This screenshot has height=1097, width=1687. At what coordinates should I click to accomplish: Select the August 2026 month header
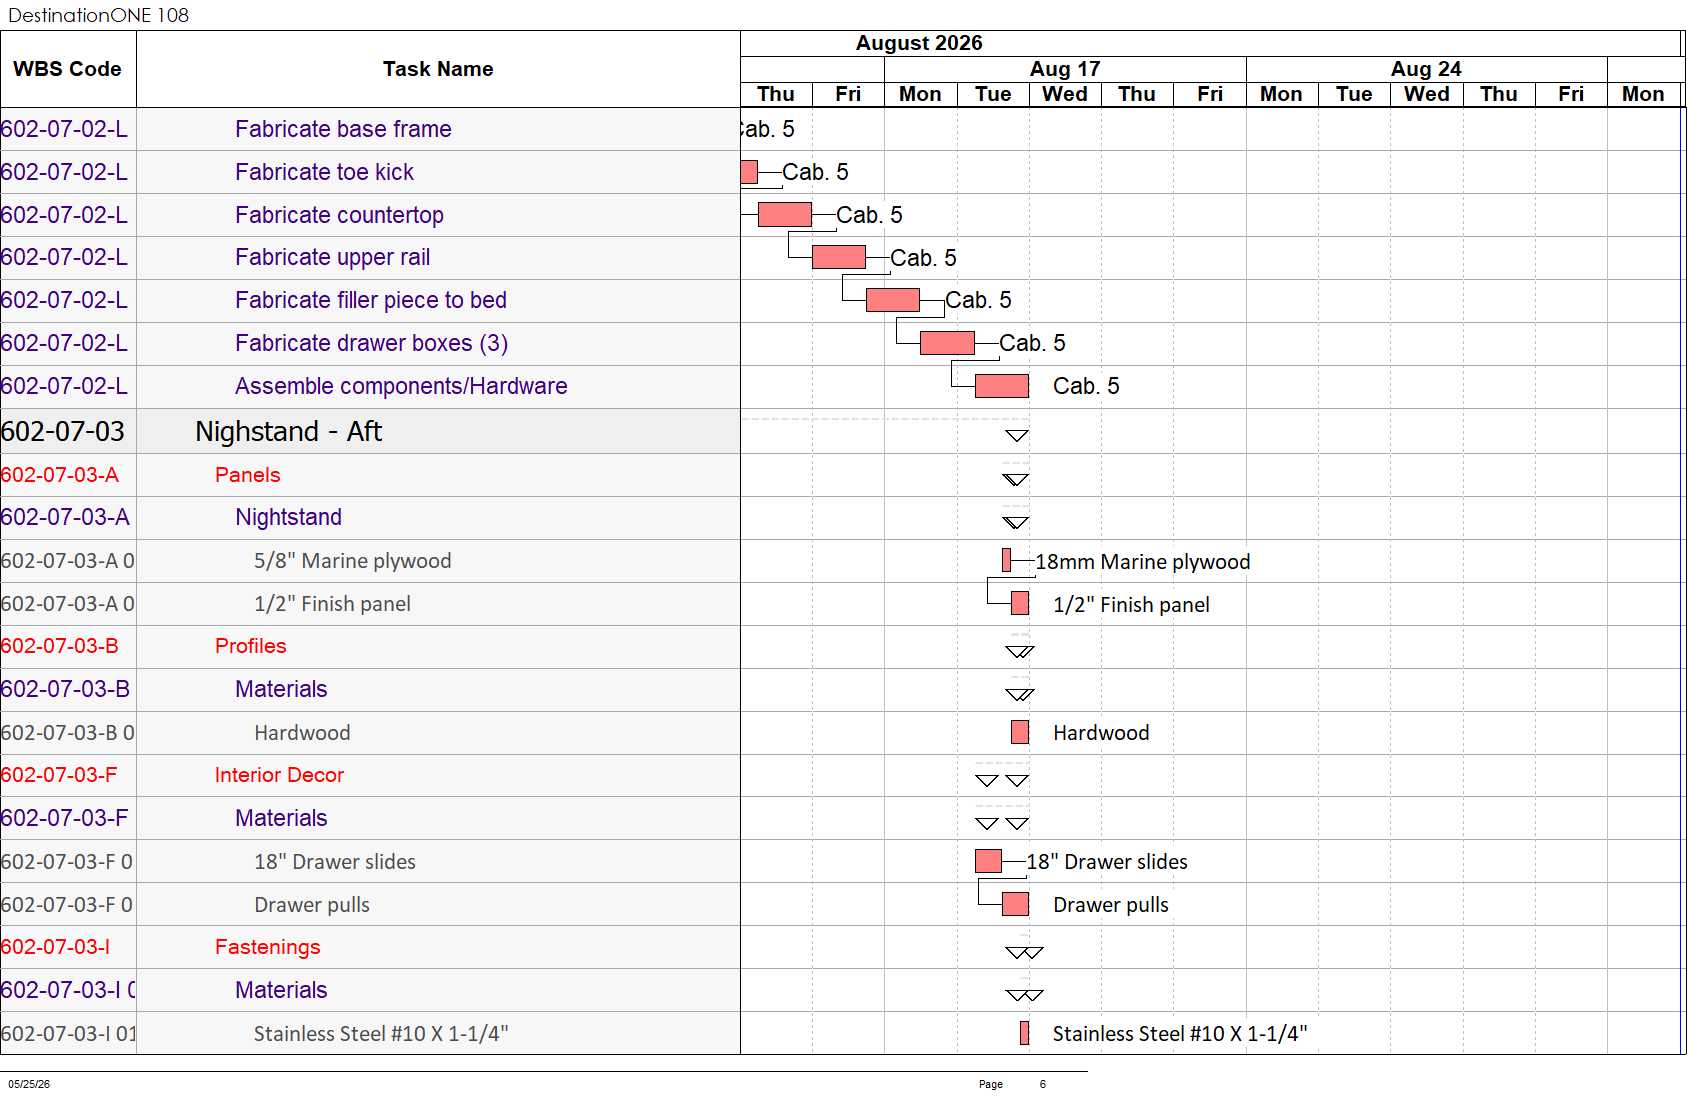click(919, 43)
